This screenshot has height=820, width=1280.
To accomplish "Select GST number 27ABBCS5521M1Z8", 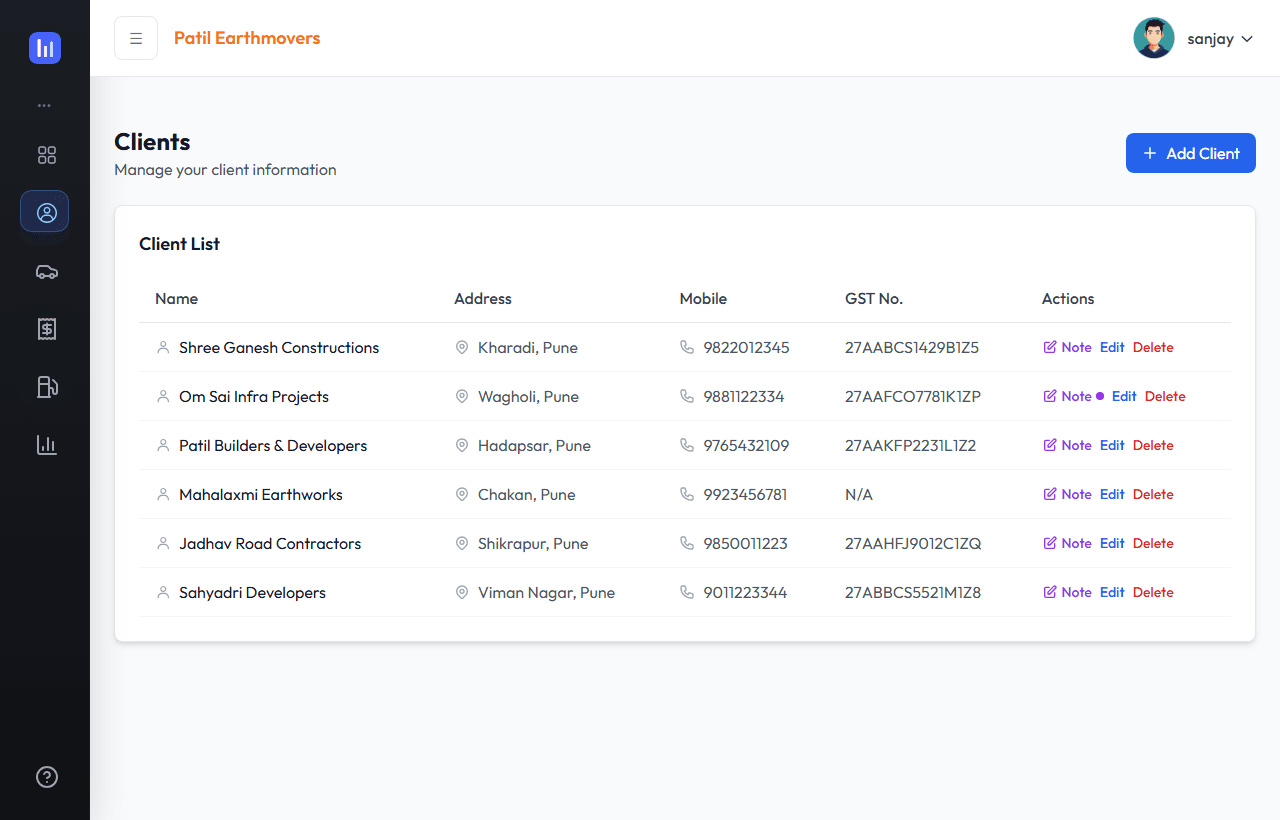I will [913, 592].
